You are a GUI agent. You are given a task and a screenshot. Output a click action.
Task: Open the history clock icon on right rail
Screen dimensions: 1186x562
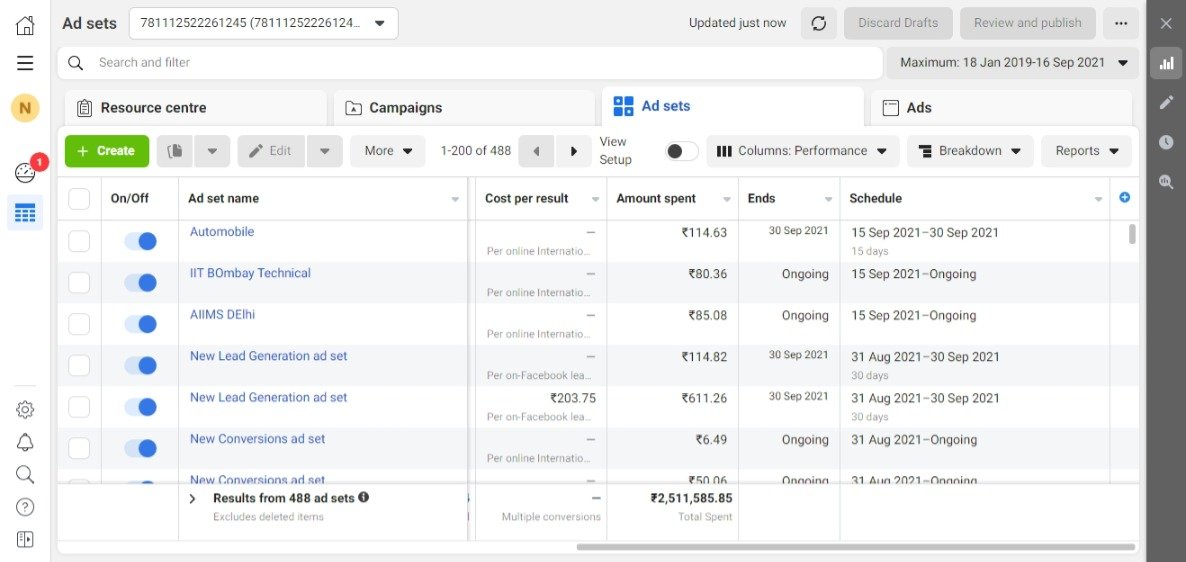[1166, 141]
